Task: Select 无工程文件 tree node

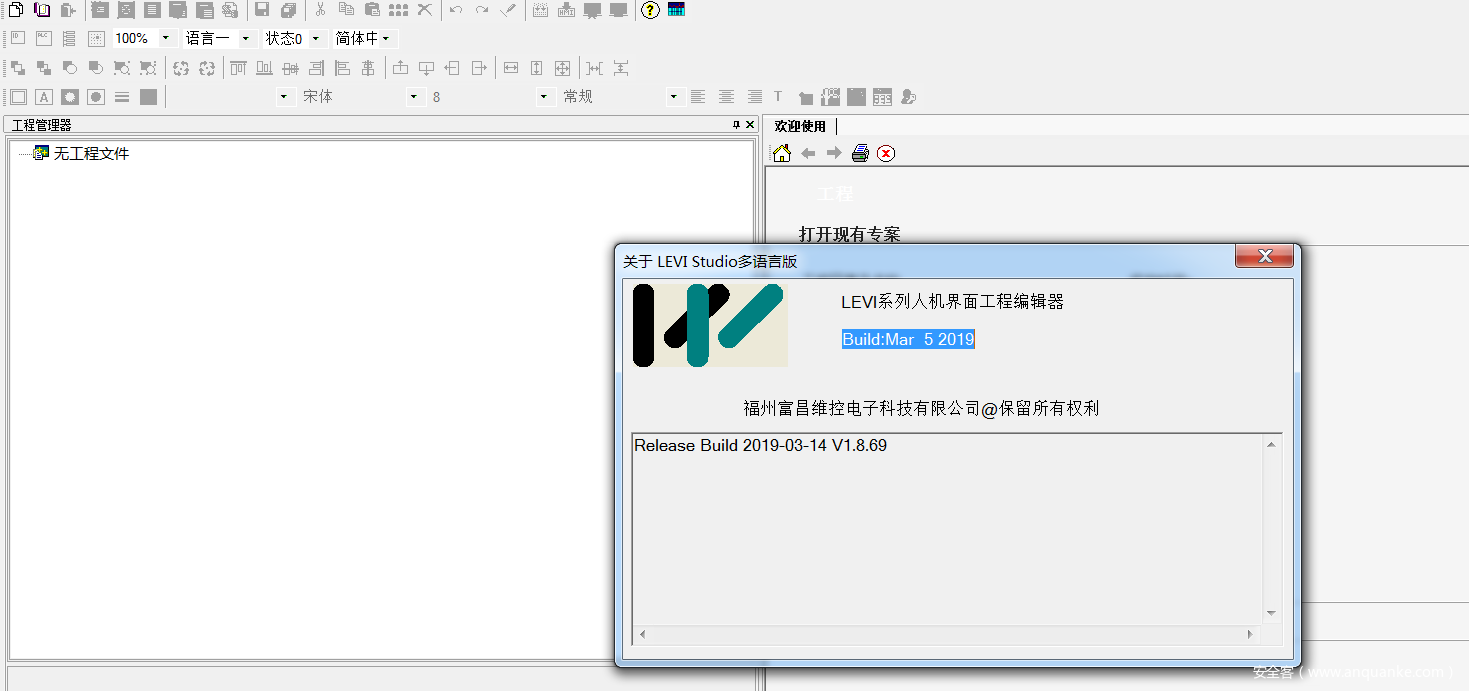Action: [91, 153]
